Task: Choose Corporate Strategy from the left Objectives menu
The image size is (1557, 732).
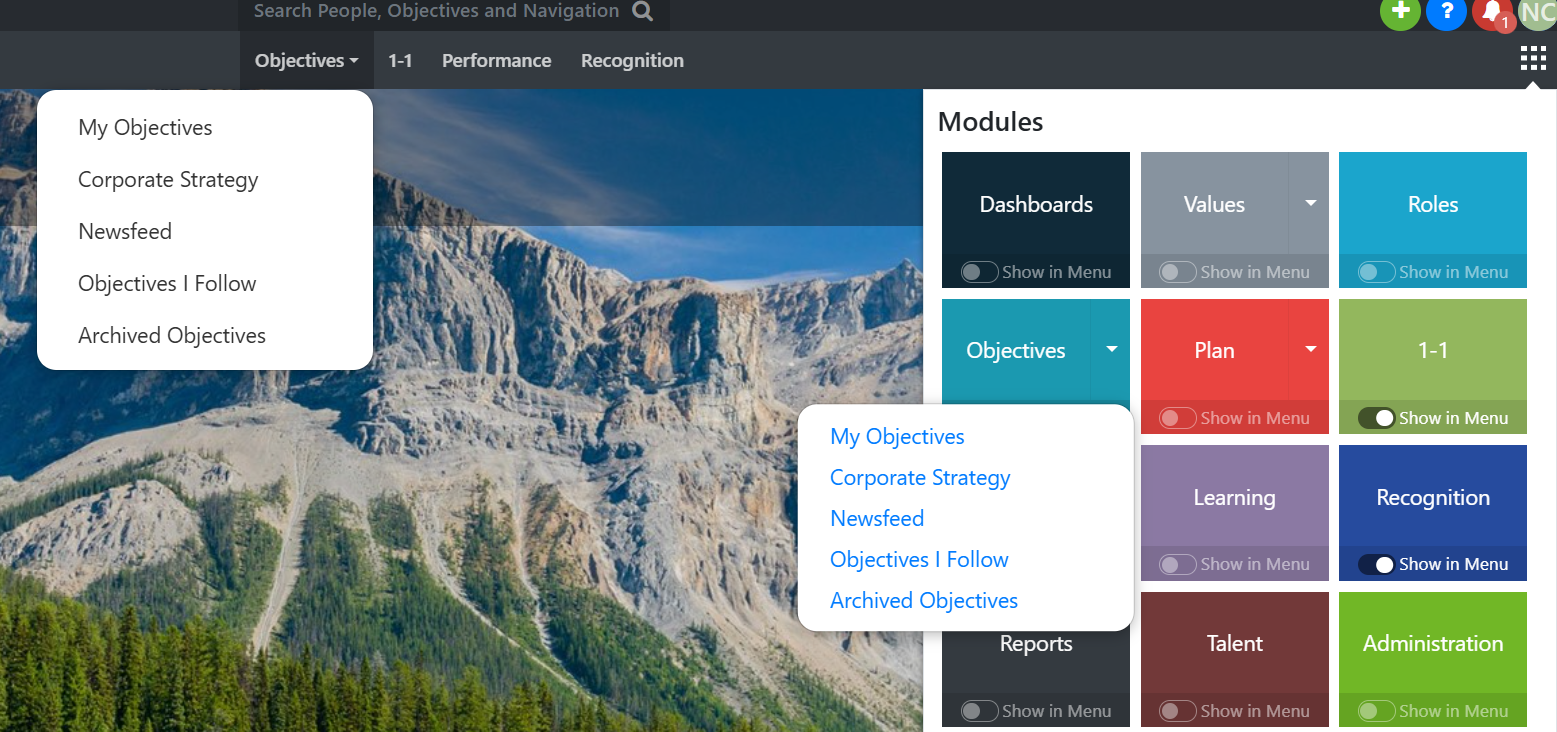Action: point(168,180)
